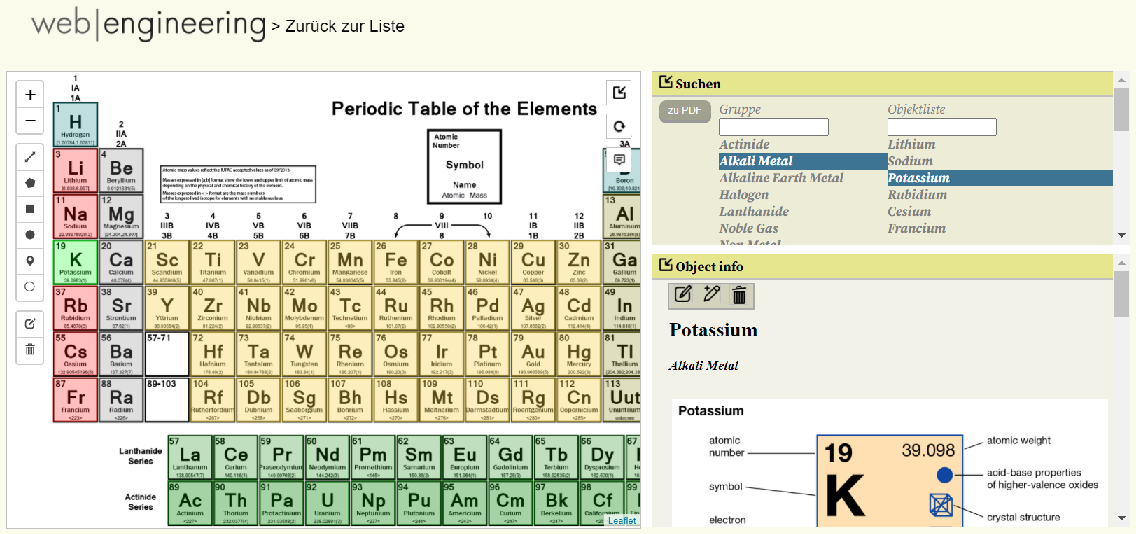The width and height of the screenshot is (1136, 534).
Task: Click the trash icon in Object info
Action: point(739,294)
